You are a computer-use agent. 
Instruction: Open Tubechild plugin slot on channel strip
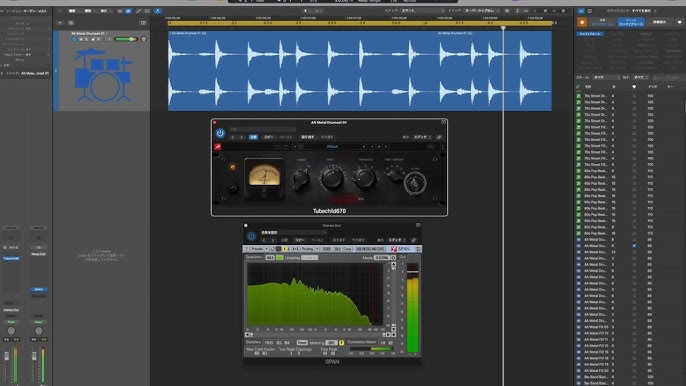pyautogui.click(x=11, y=259)
